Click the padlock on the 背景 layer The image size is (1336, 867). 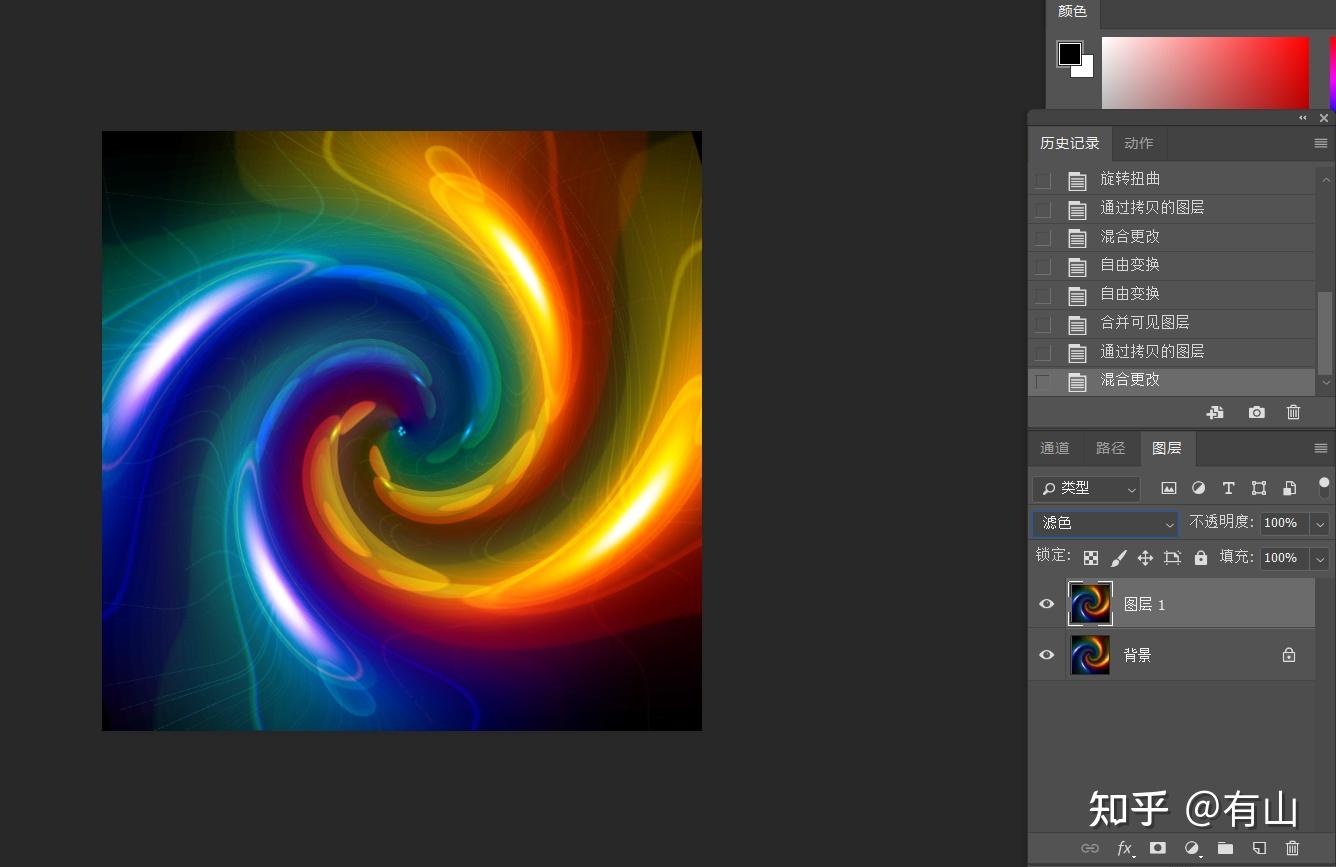pyautogui.click(x=1289, y=655)
